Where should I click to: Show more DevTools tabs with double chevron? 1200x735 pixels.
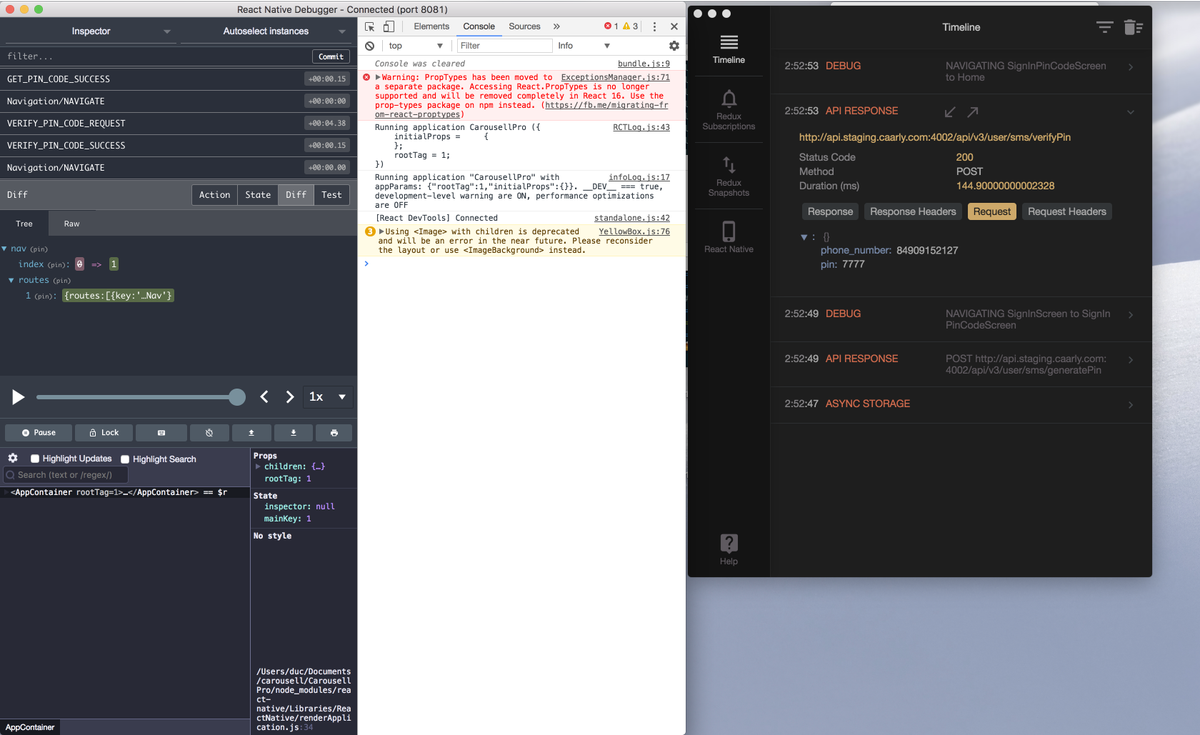[x=556, y=27]
